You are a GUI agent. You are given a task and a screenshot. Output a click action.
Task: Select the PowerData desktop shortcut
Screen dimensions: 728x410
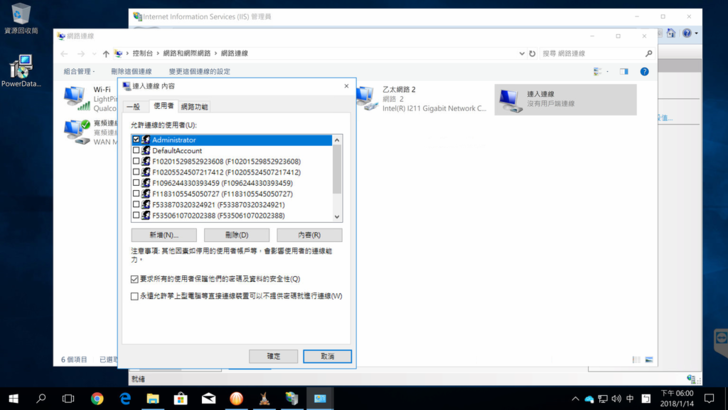(21, 71)
